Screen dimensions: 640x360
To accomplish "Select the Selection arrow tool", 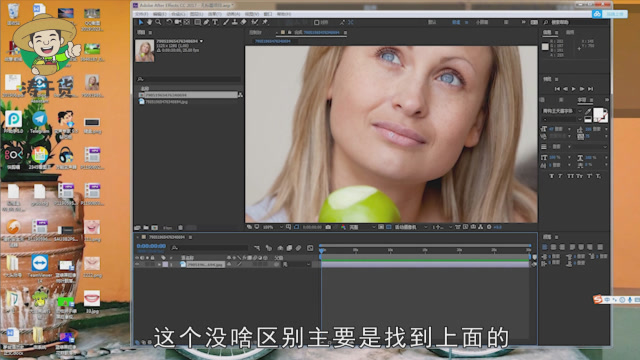I will 140,22.
